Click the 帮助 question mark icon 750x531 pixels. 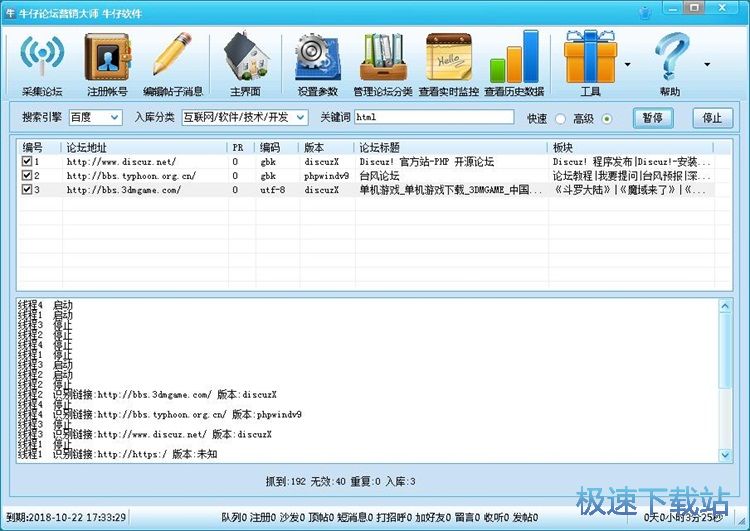tap(670, 64)
